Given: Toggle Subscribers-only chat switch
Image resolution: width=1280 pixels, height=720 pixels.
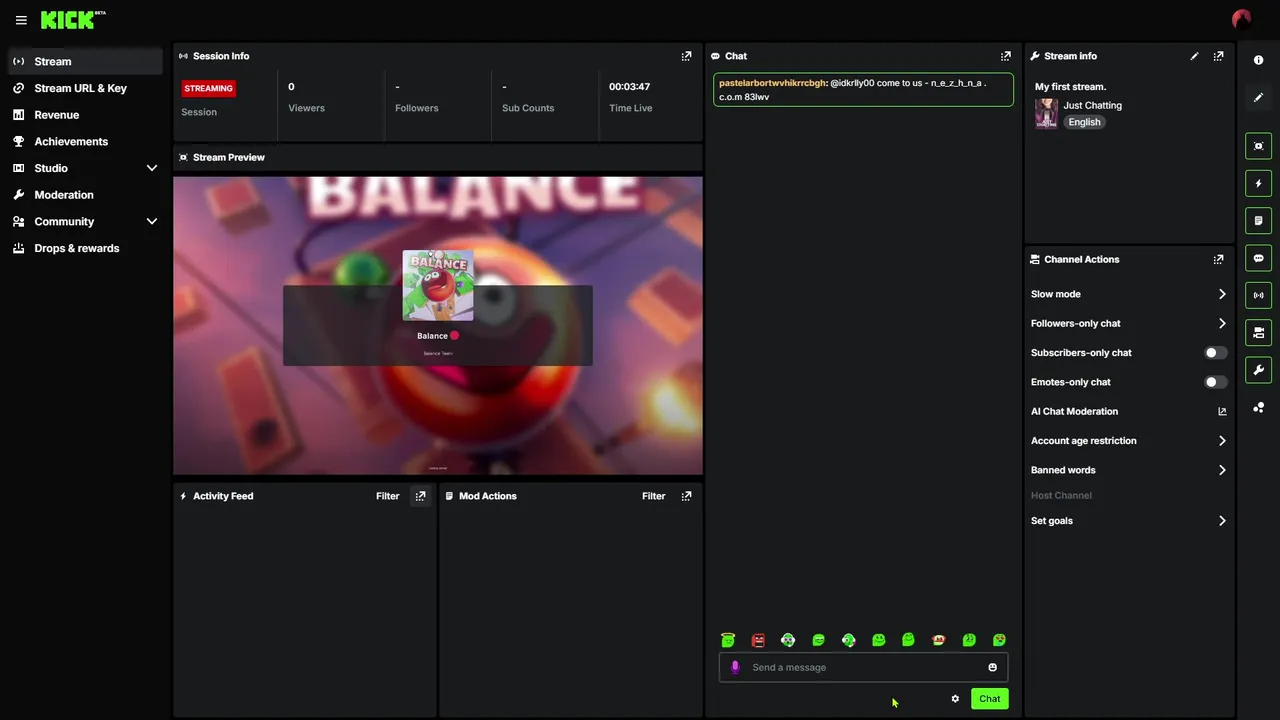Looking at the screenshot, I should pos(1215,353).
